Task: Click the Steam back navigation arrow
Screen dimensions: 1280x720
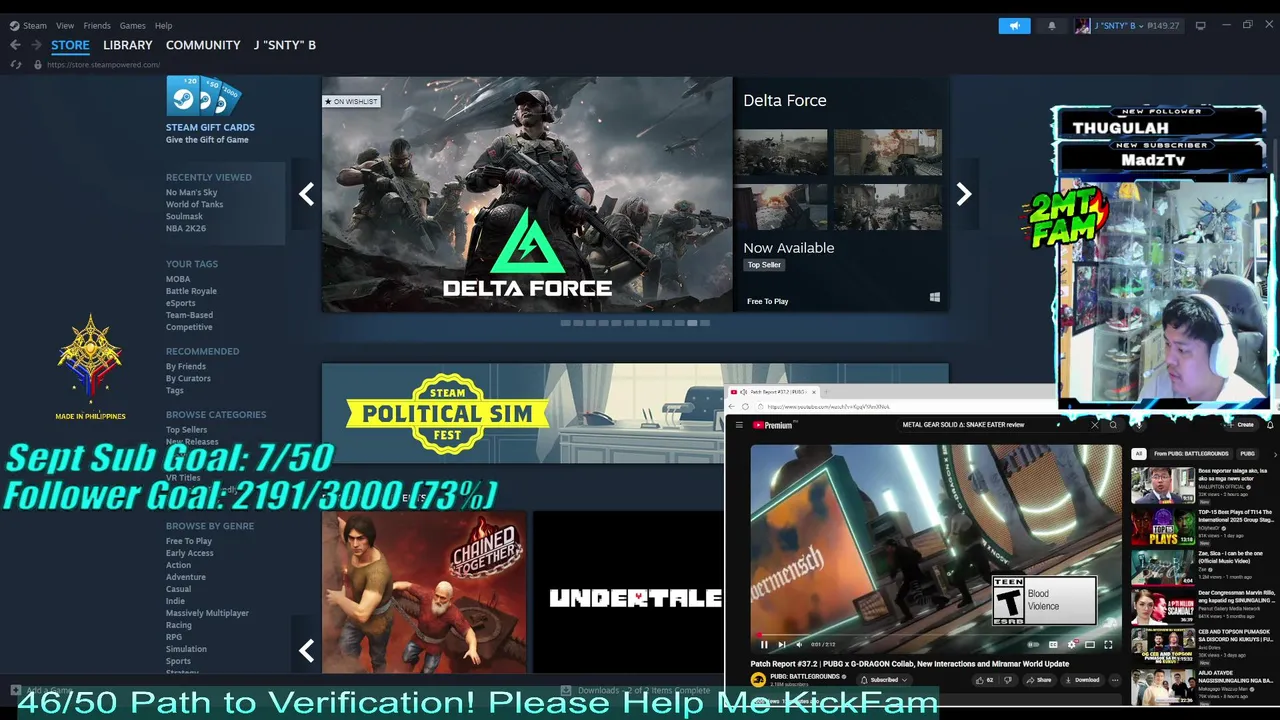Action: tap(15, 45)
